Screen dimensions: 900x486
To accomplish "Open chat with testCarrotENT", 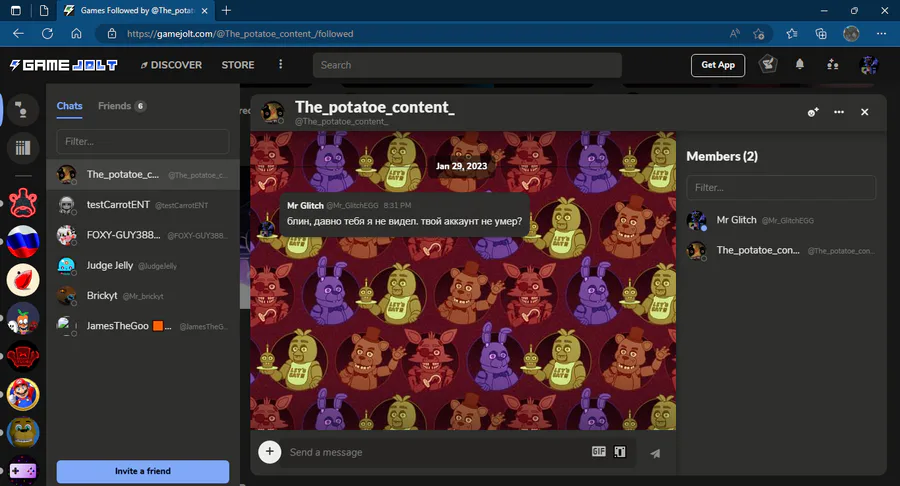I will coord(143,205).
